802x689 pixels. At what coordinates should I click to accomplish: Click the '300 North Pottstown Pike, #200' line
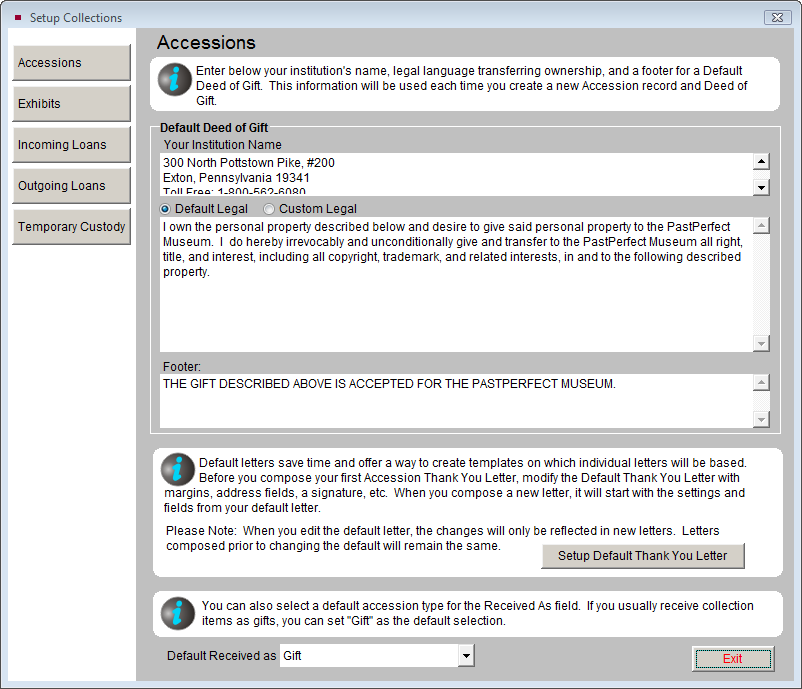249,163
